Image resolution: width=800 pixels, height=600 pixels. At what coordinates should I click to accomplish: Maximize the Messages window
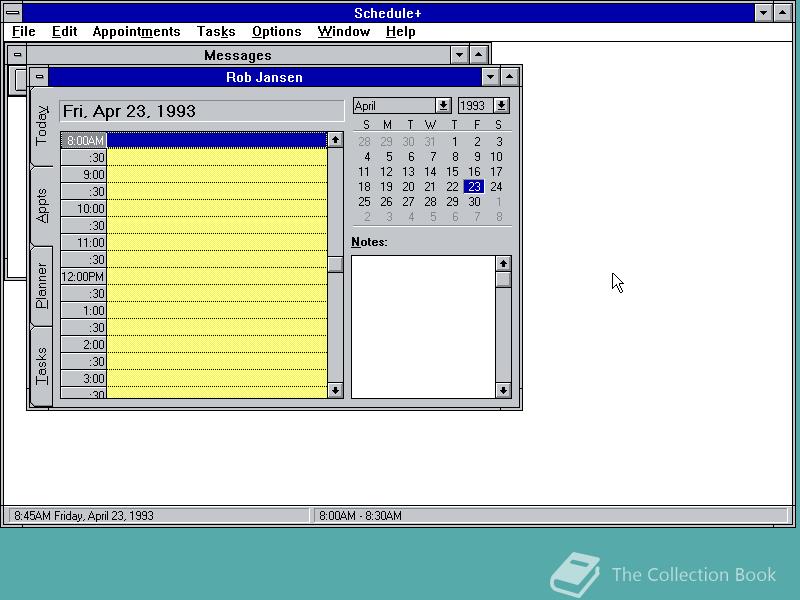pos(478,55)
